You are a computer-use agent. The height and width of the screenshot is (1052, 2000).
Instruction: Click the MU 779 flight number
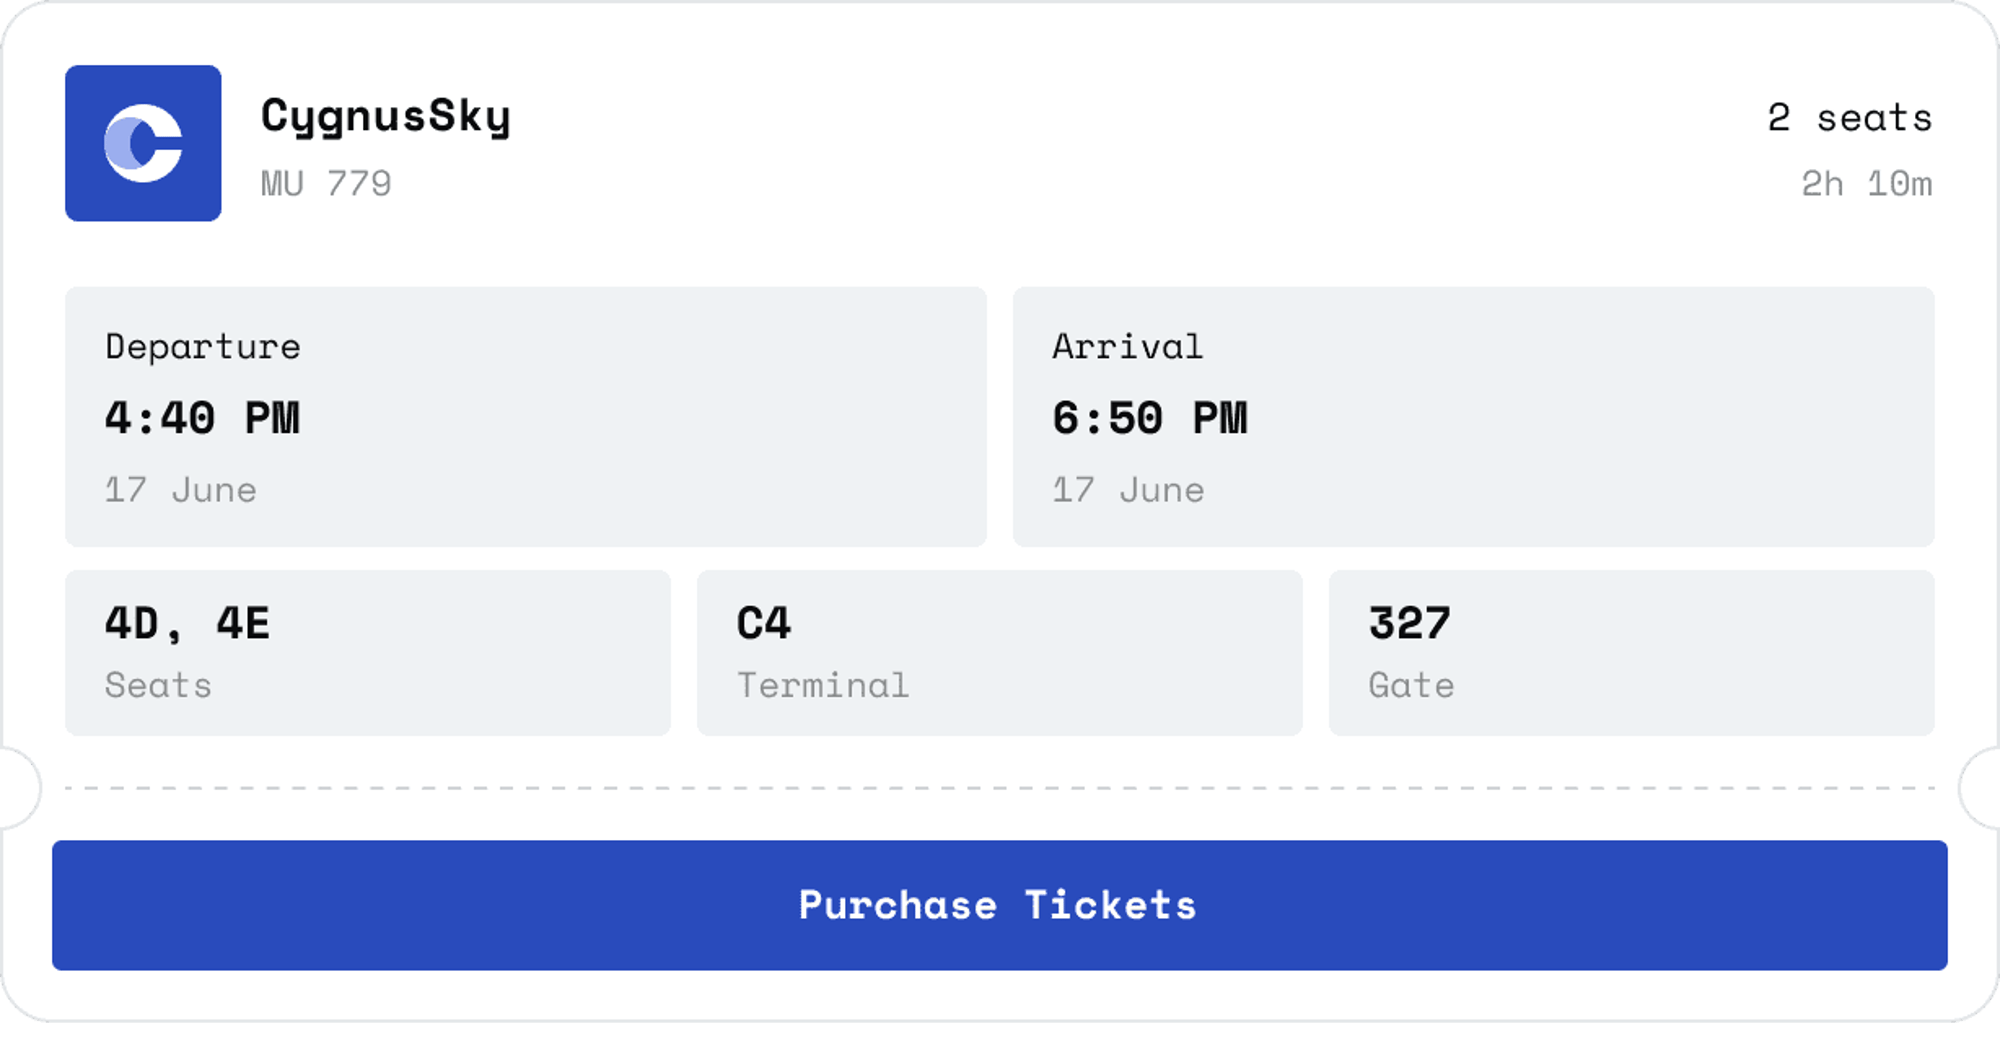point(326,184)
